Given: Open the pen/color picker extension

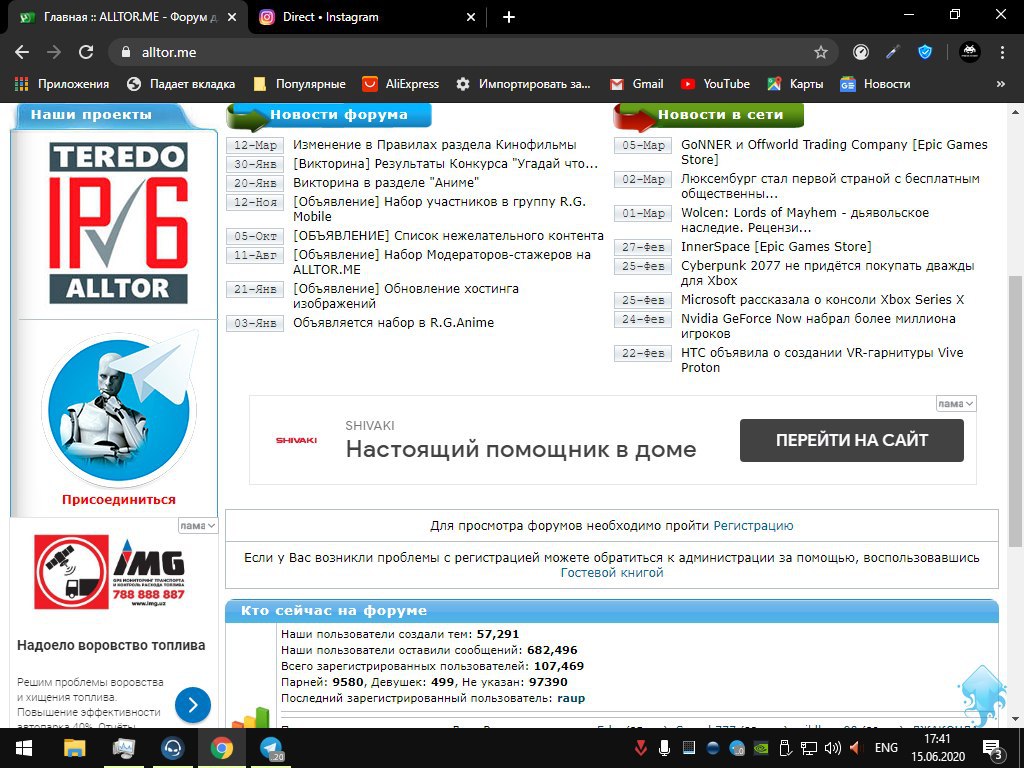Looking at the screenshot, I should click(x=893, y=52).
